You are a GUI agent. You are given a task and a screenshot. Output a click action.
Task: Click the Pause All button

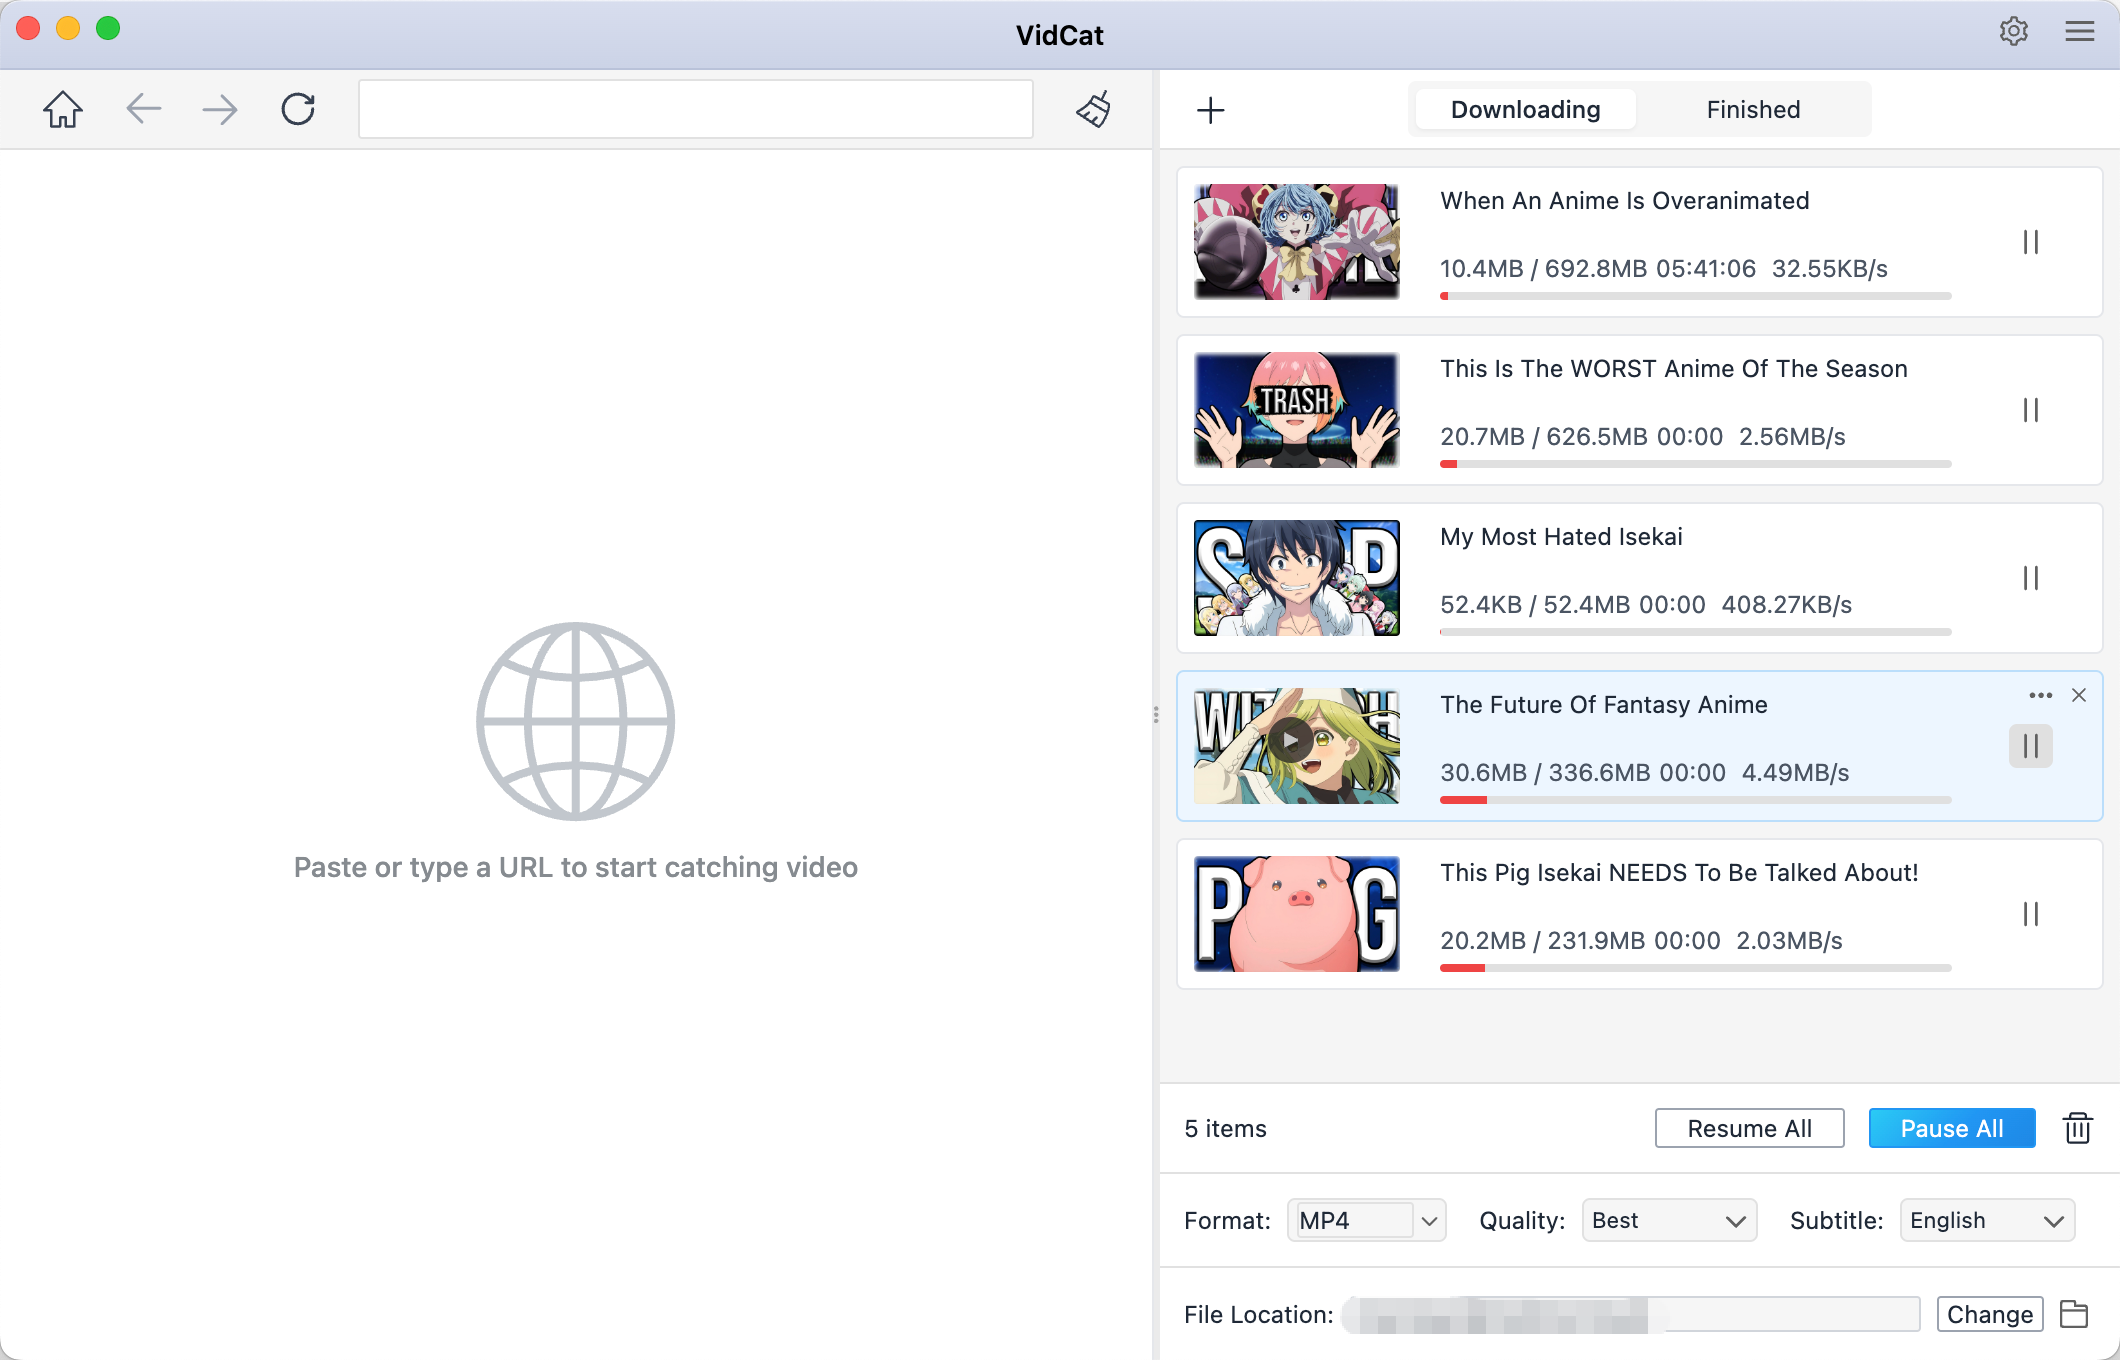pyautogui.click(x=1952, y=1128)
